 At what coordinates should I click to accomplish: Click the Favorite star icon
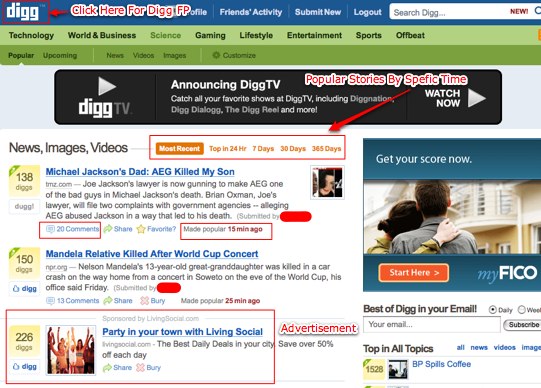141,229
